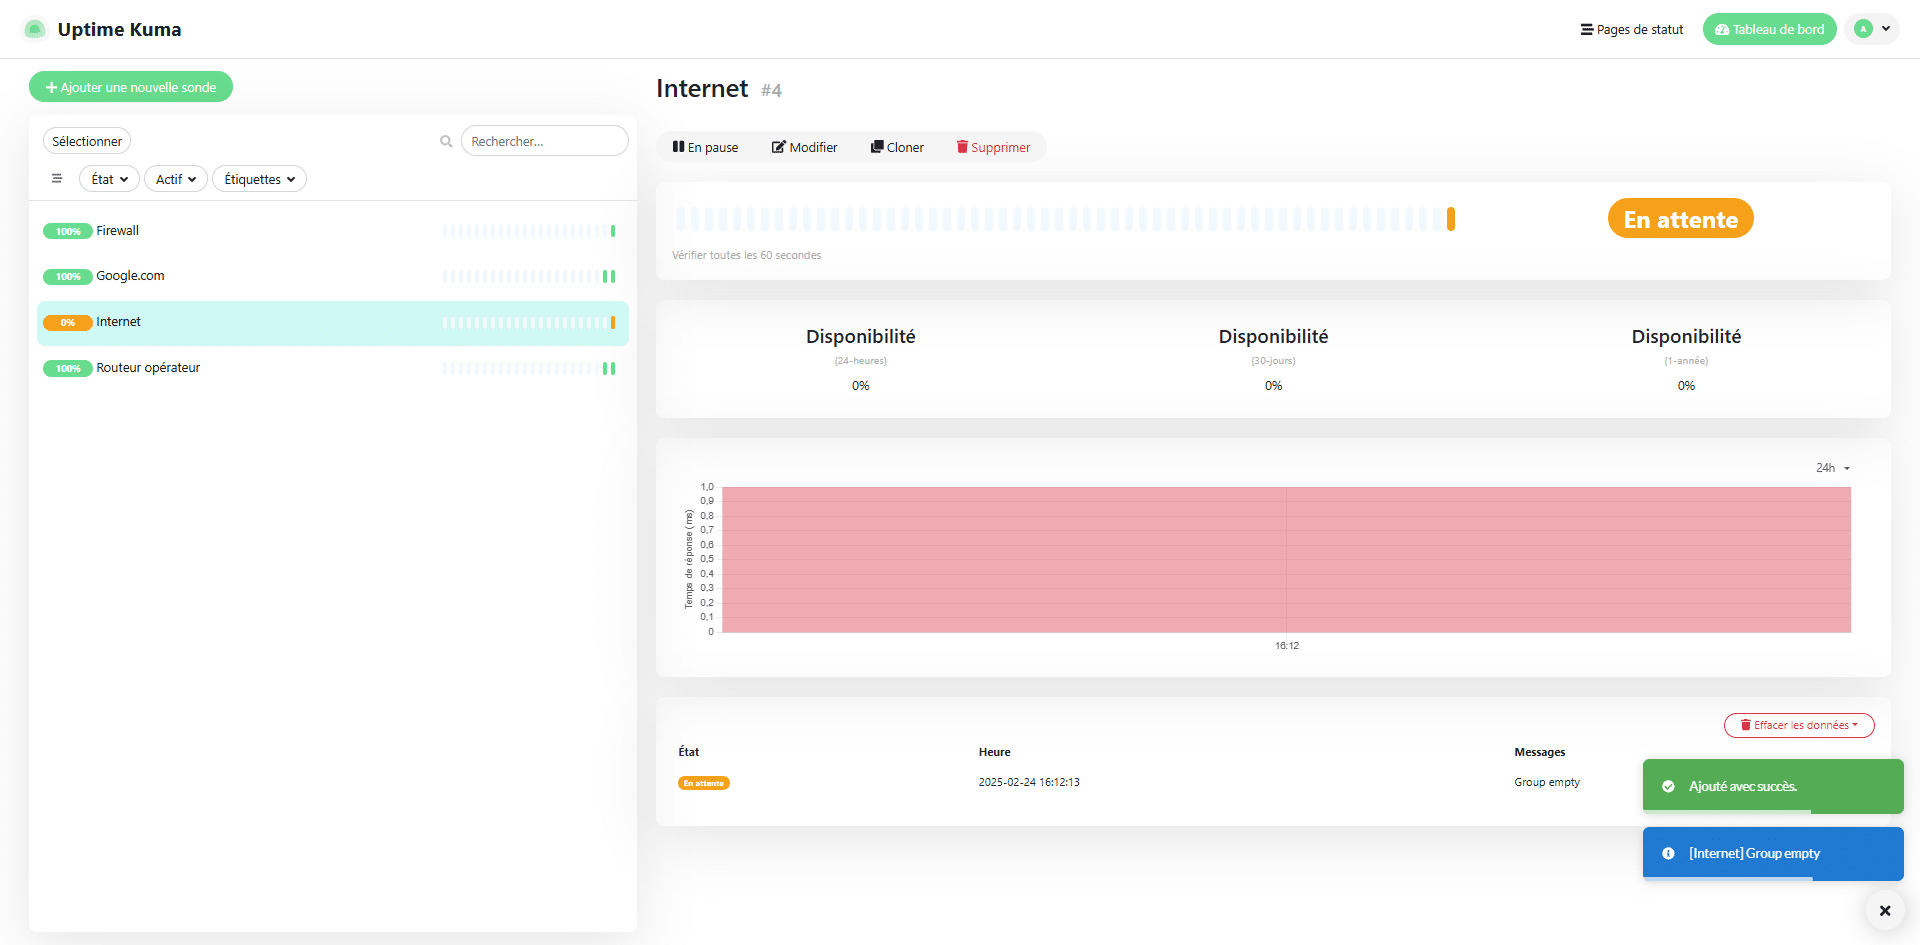Go to Tableau de bord
The width and height of the screenshot is (1920, 945).
pos(1769,29)
